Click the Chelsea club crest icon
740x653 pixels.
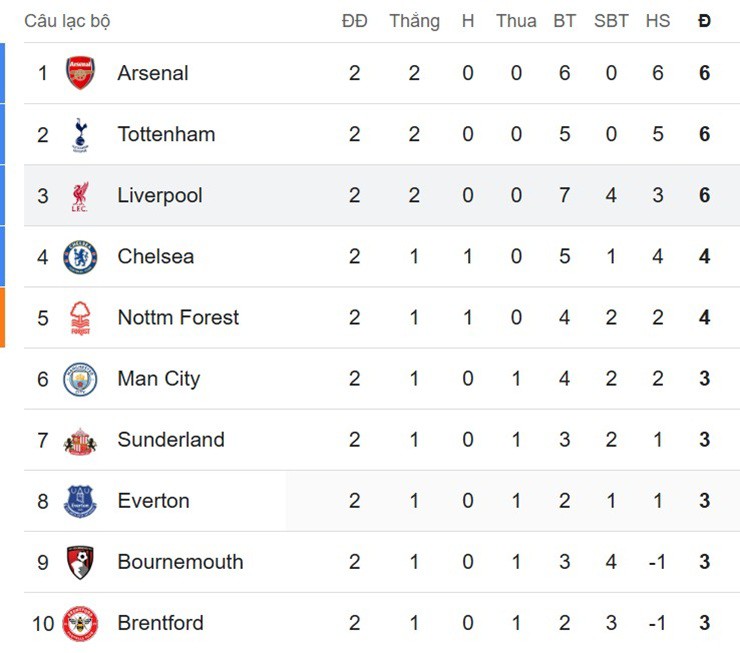[x=80, y=257]
